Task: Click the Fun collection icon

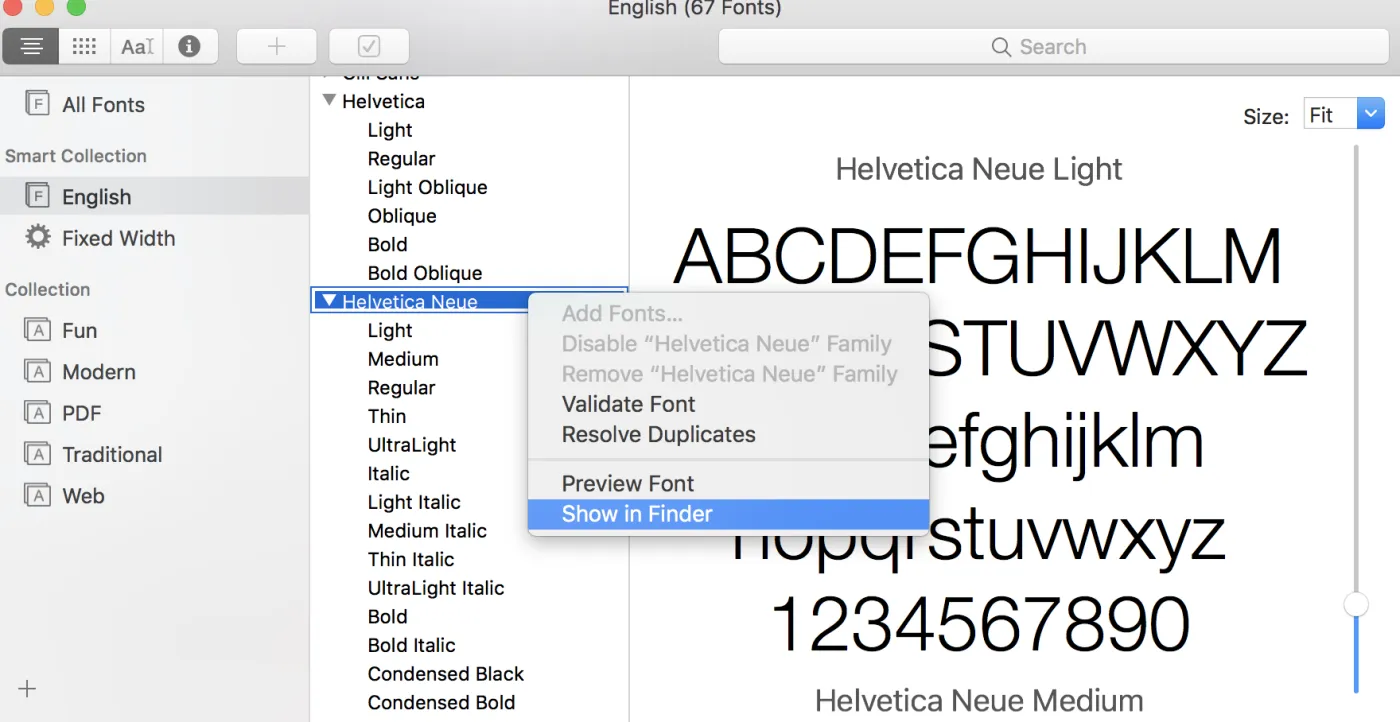Action: tap(37, 330)
